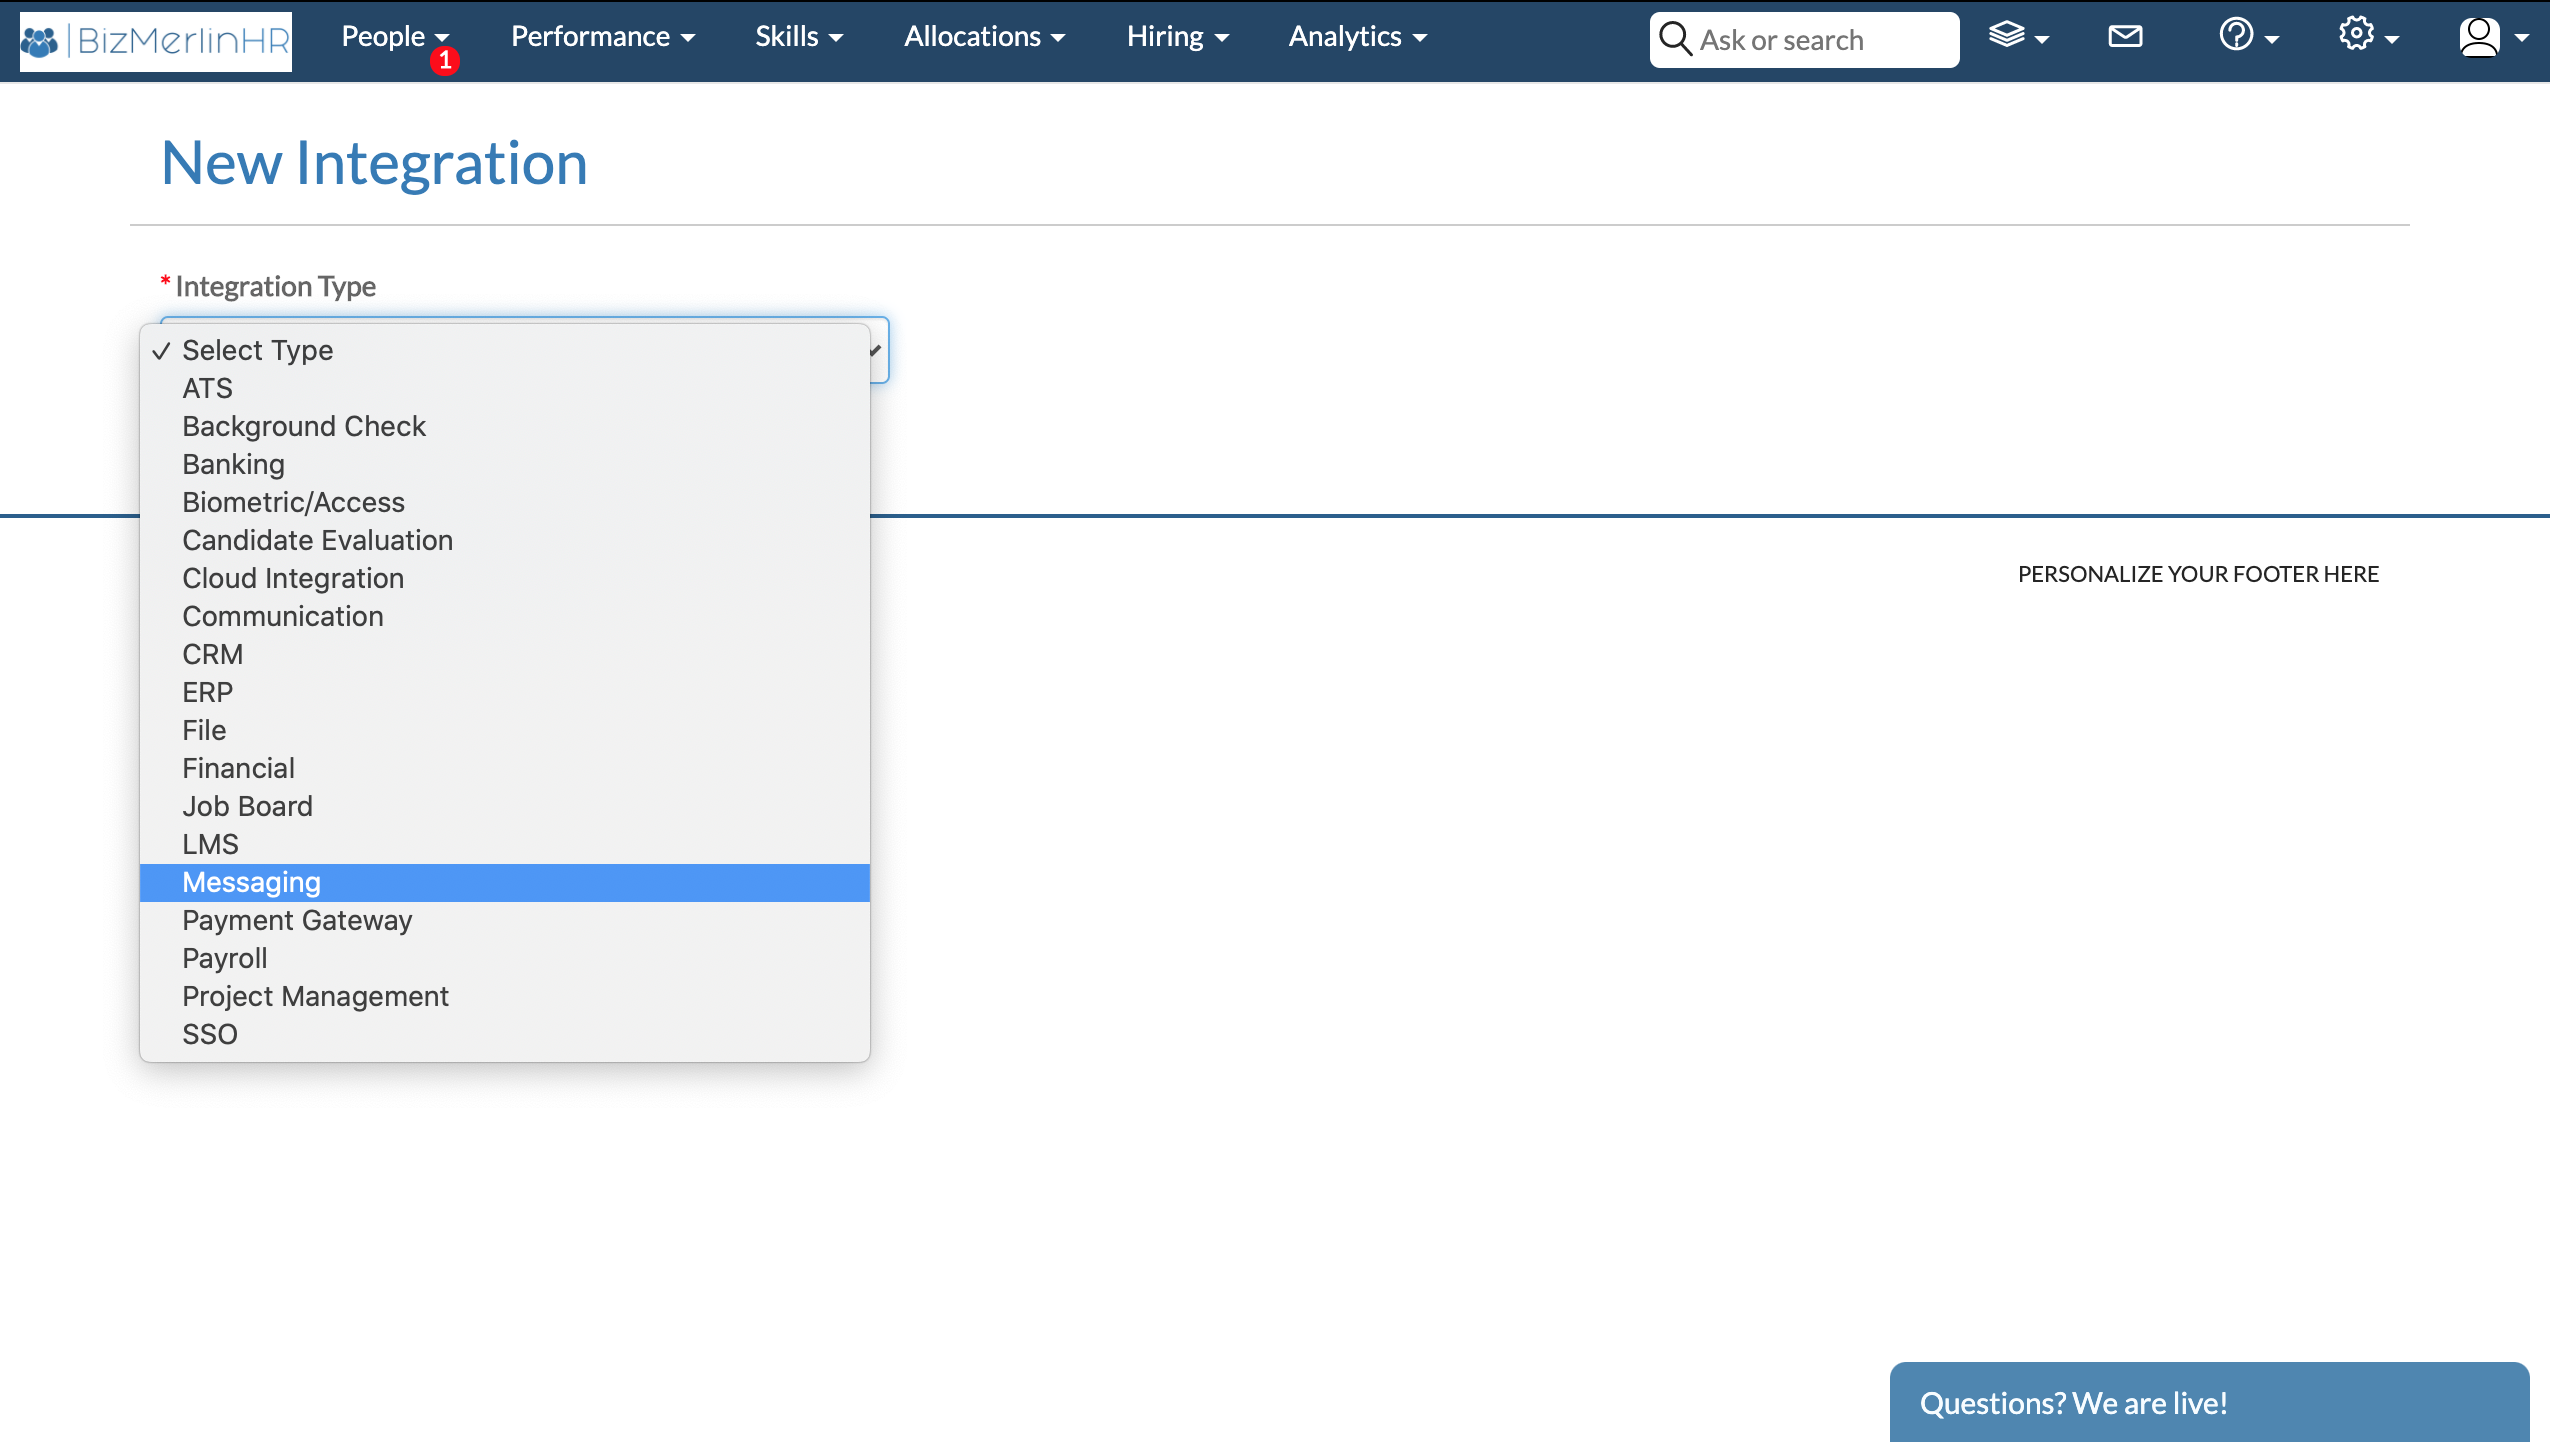Select Project Management option
Viewport: 2550px width, 1442px height.
[505, 996]
